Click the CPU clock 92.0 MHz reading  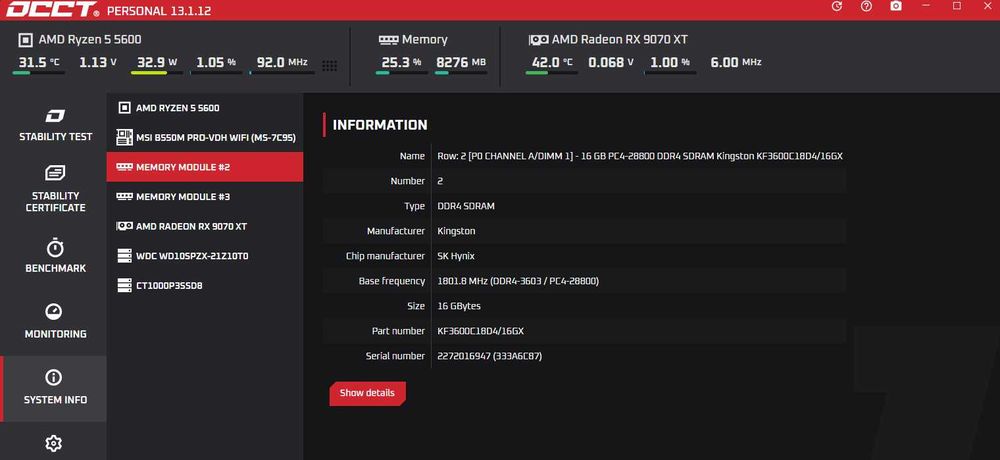[x=282, y=63]
